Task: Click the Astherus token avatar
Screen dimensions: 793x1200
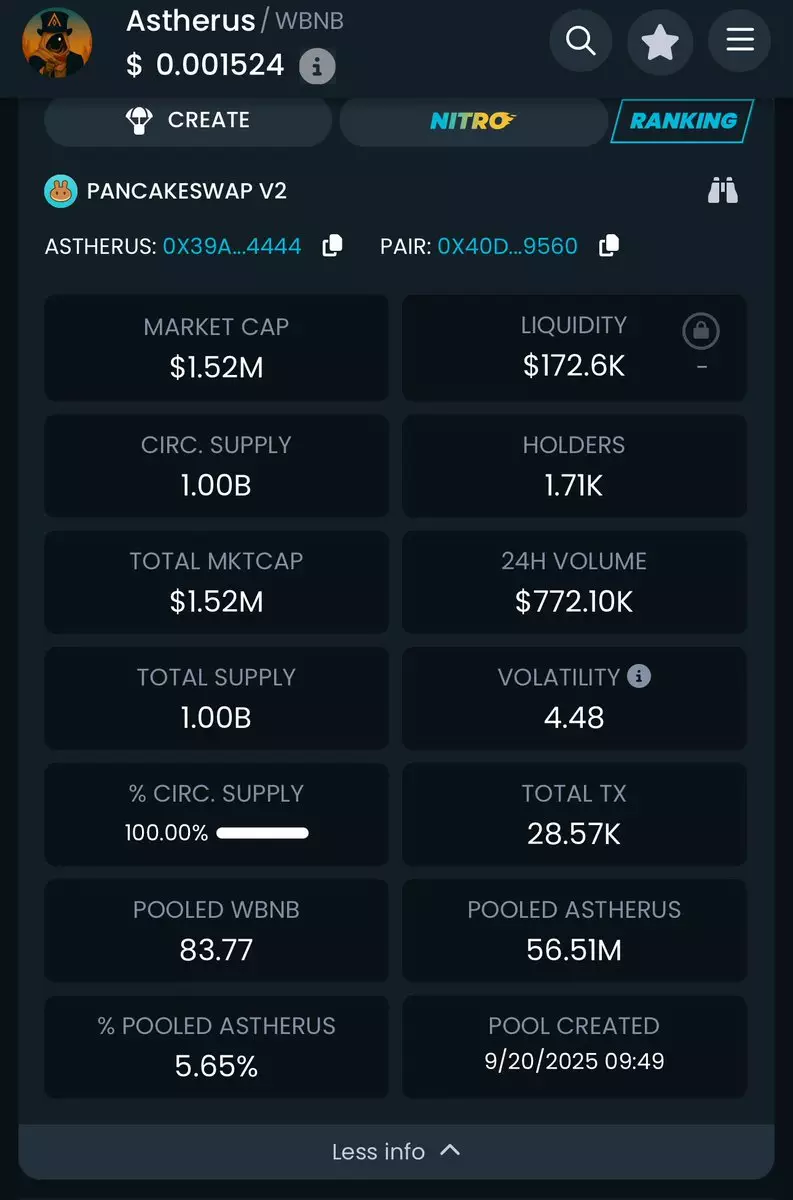Action: 57,43
